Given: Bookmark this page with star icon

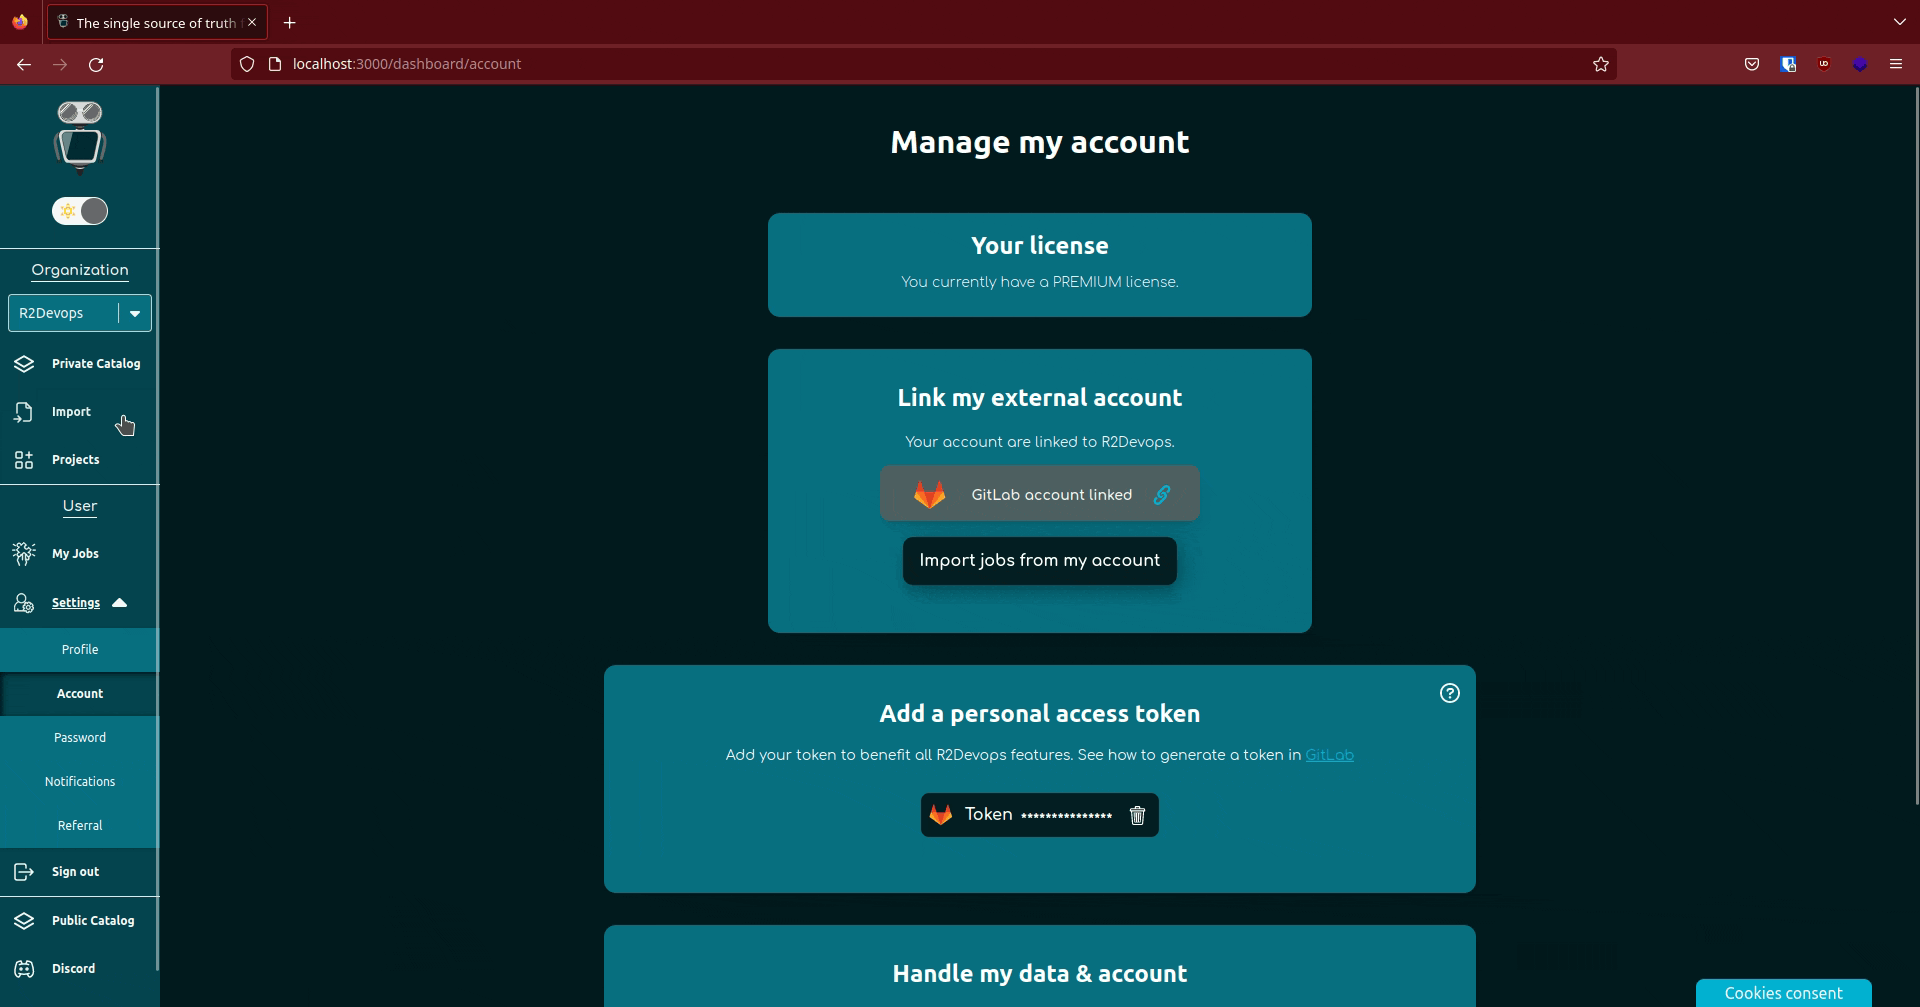Looking at the screenshot, I should point(1600,64).
